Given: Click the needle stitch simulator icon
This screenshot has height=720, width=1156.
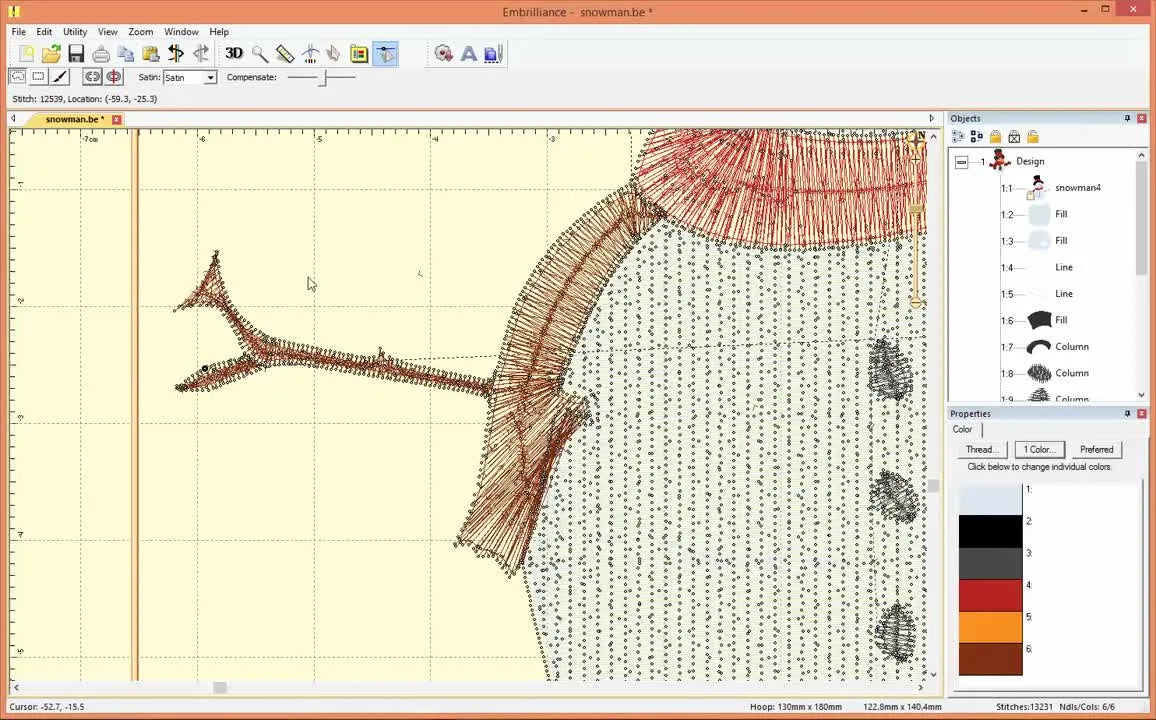Looking at the screenshot, I should tap(310, 54).
